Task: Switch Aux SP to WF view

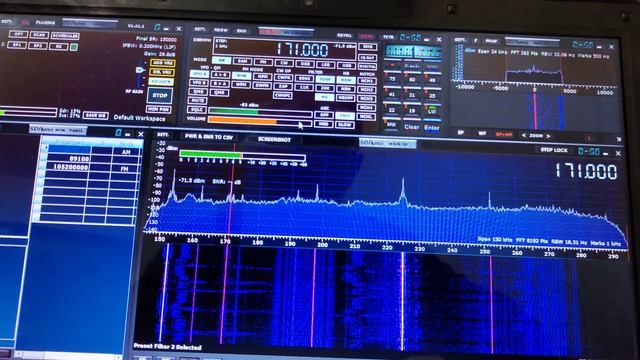Action: pyautogui.click(x=482, y=133)
